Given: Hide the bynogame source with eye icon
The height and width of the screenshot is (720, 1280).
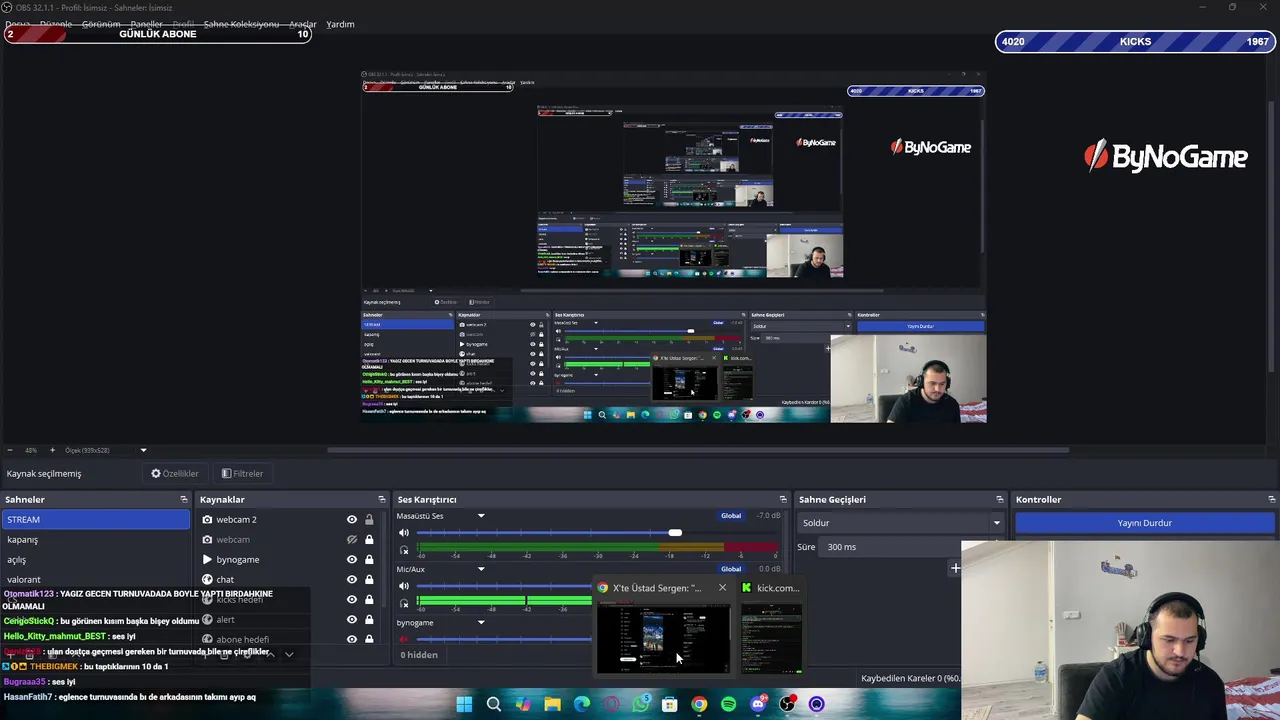Looking at the screenshot, I should (x=352, y=560).
